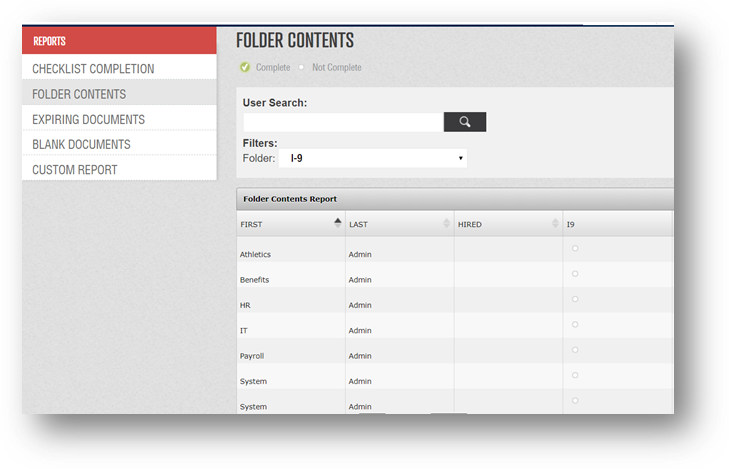Open Checklist Completion report
The height and width of the screenshot is (469, 729).
tap(119, 69)
